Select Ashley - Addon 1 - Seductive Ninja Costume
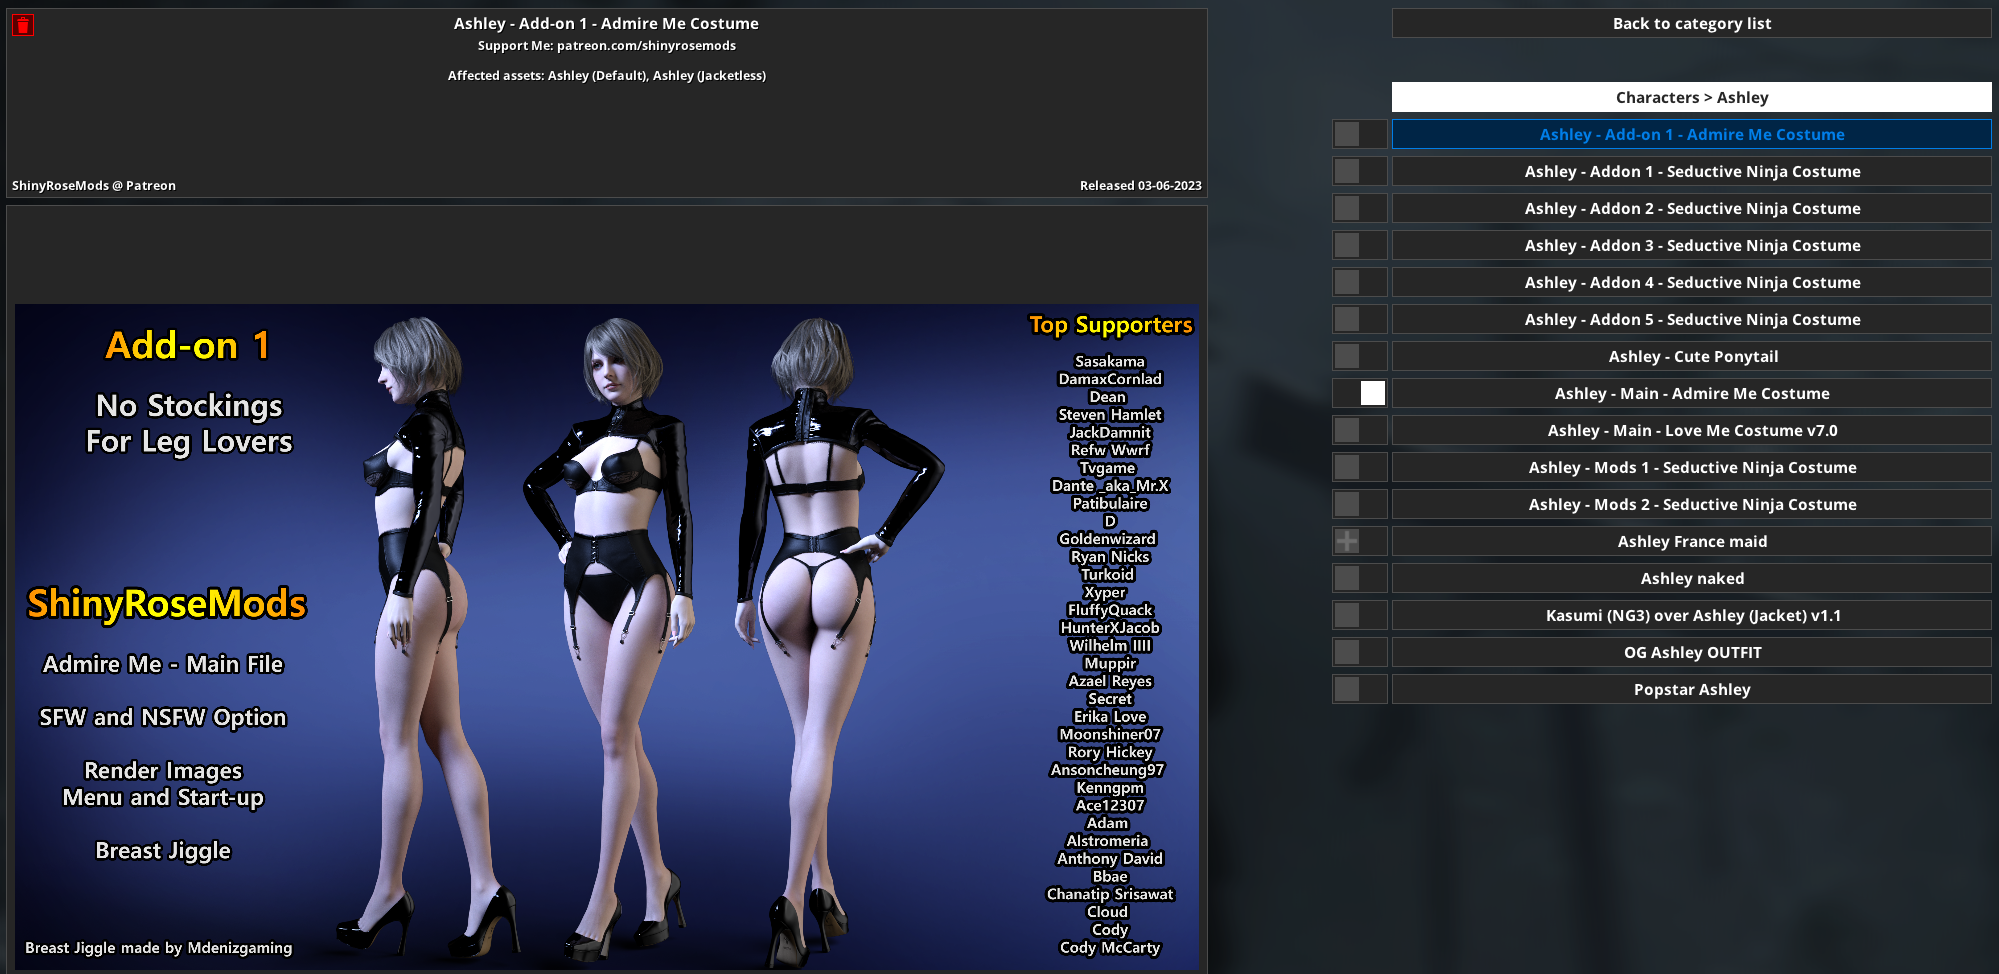Image resolution: width=1999 pixels, height=974 pixels. pyautogui.click(x=1691, y=171)
